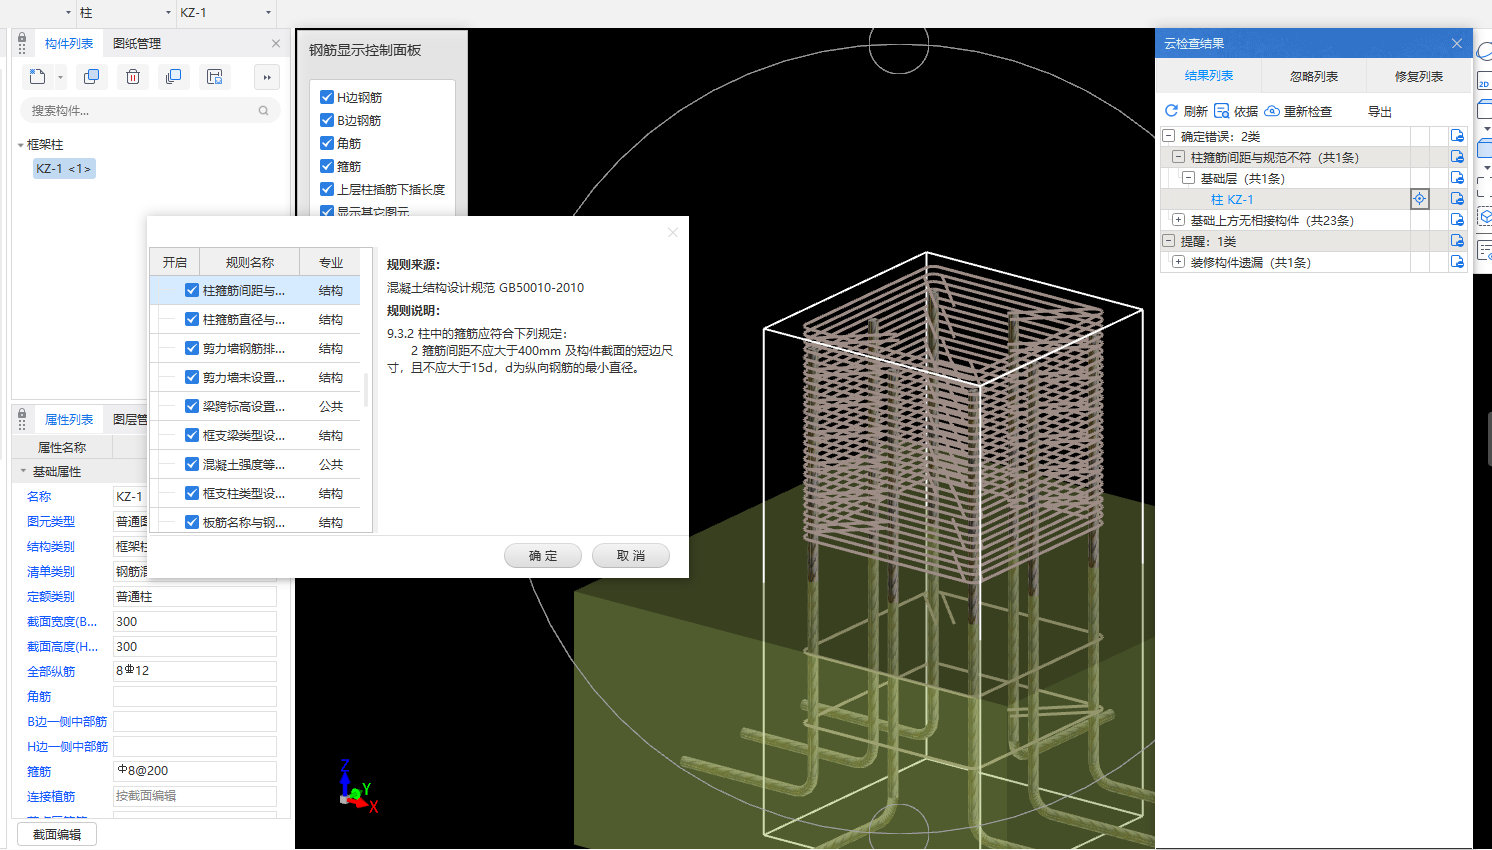
Task: Click the 导出 export button
Action: pyautogui.click(x=1380, y=111)
